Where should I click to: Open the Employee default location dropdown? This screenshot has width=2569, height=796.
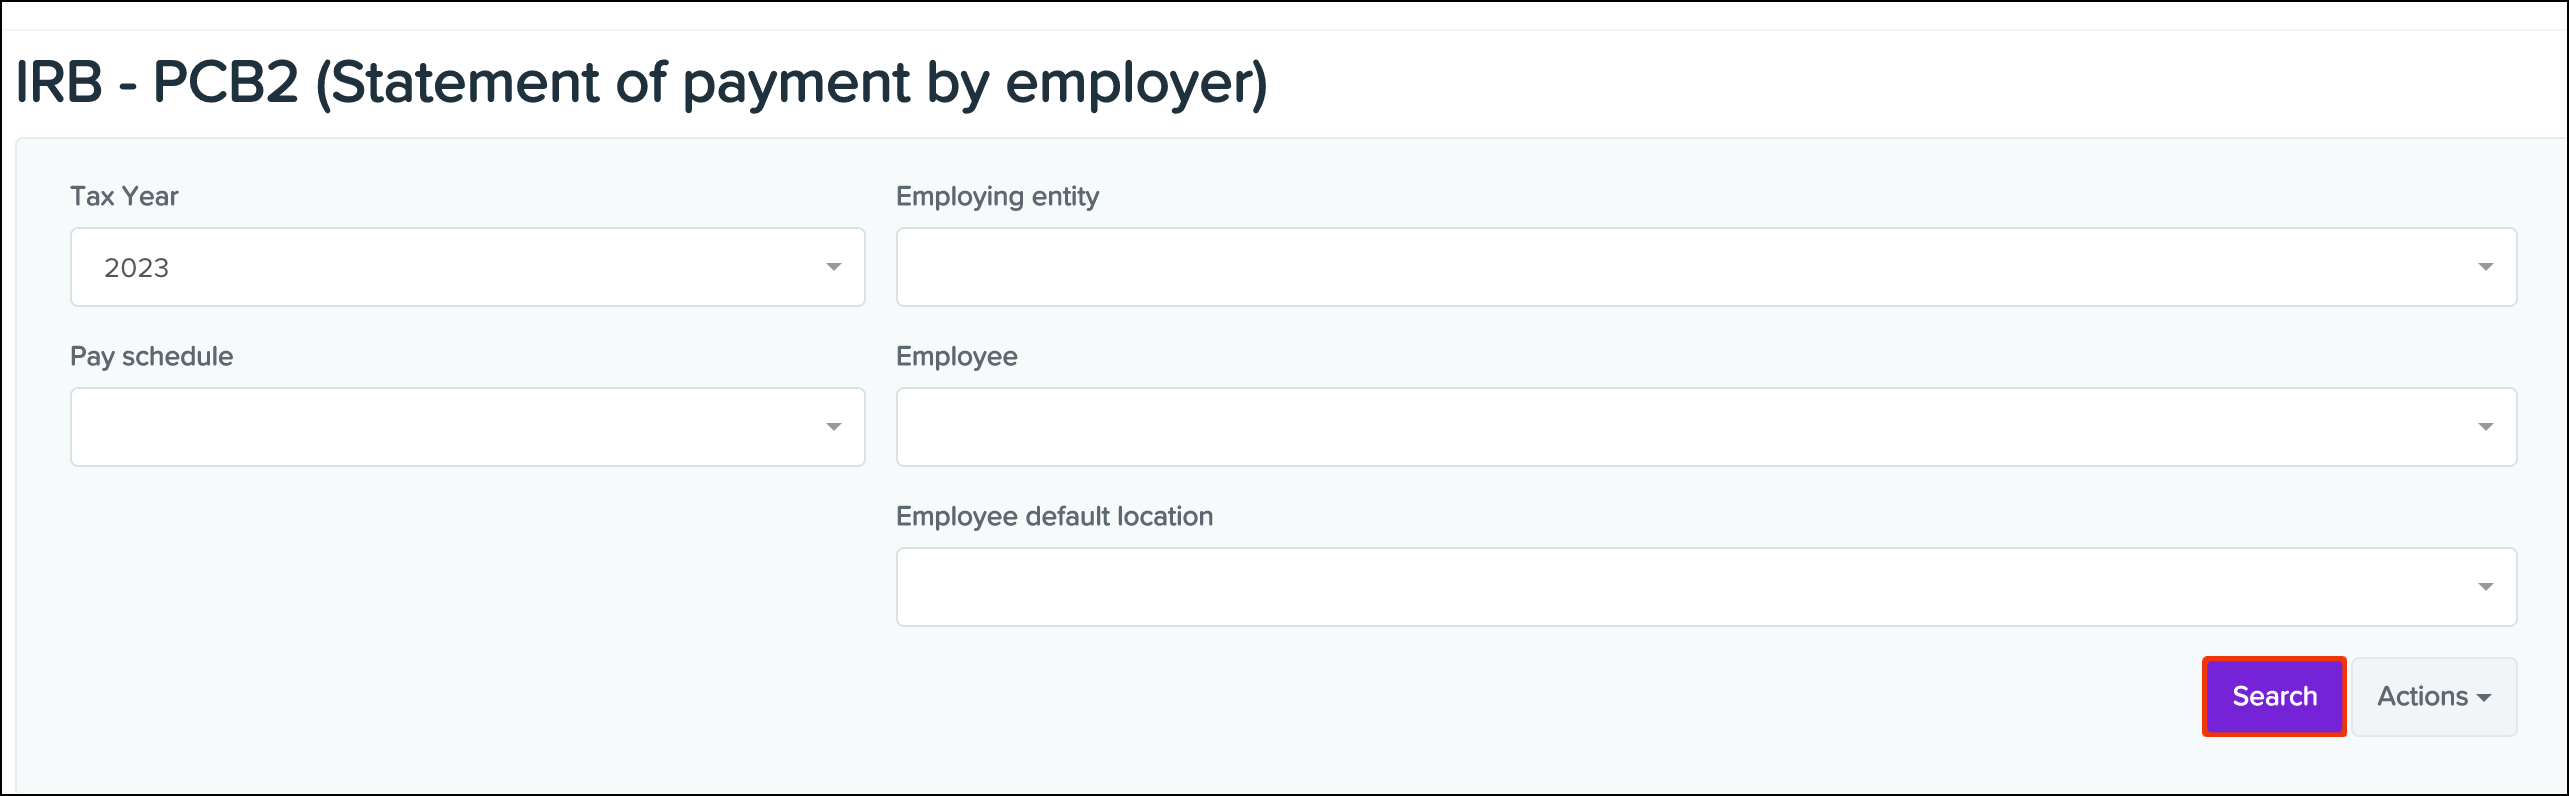pyautogui.click(x=1705, y=587)
